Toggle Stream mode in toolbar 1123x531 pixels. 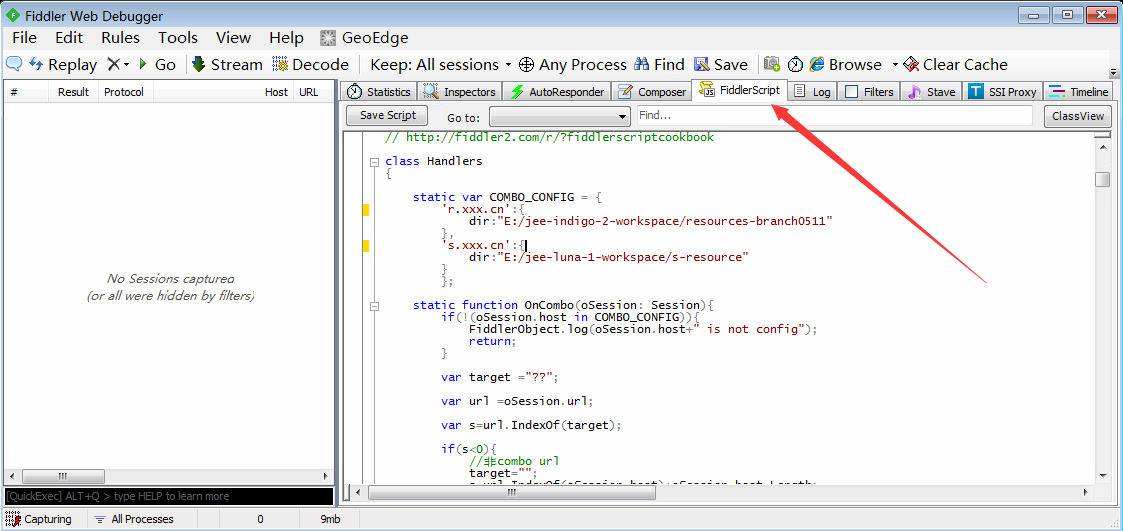click(x=227, y=64)
